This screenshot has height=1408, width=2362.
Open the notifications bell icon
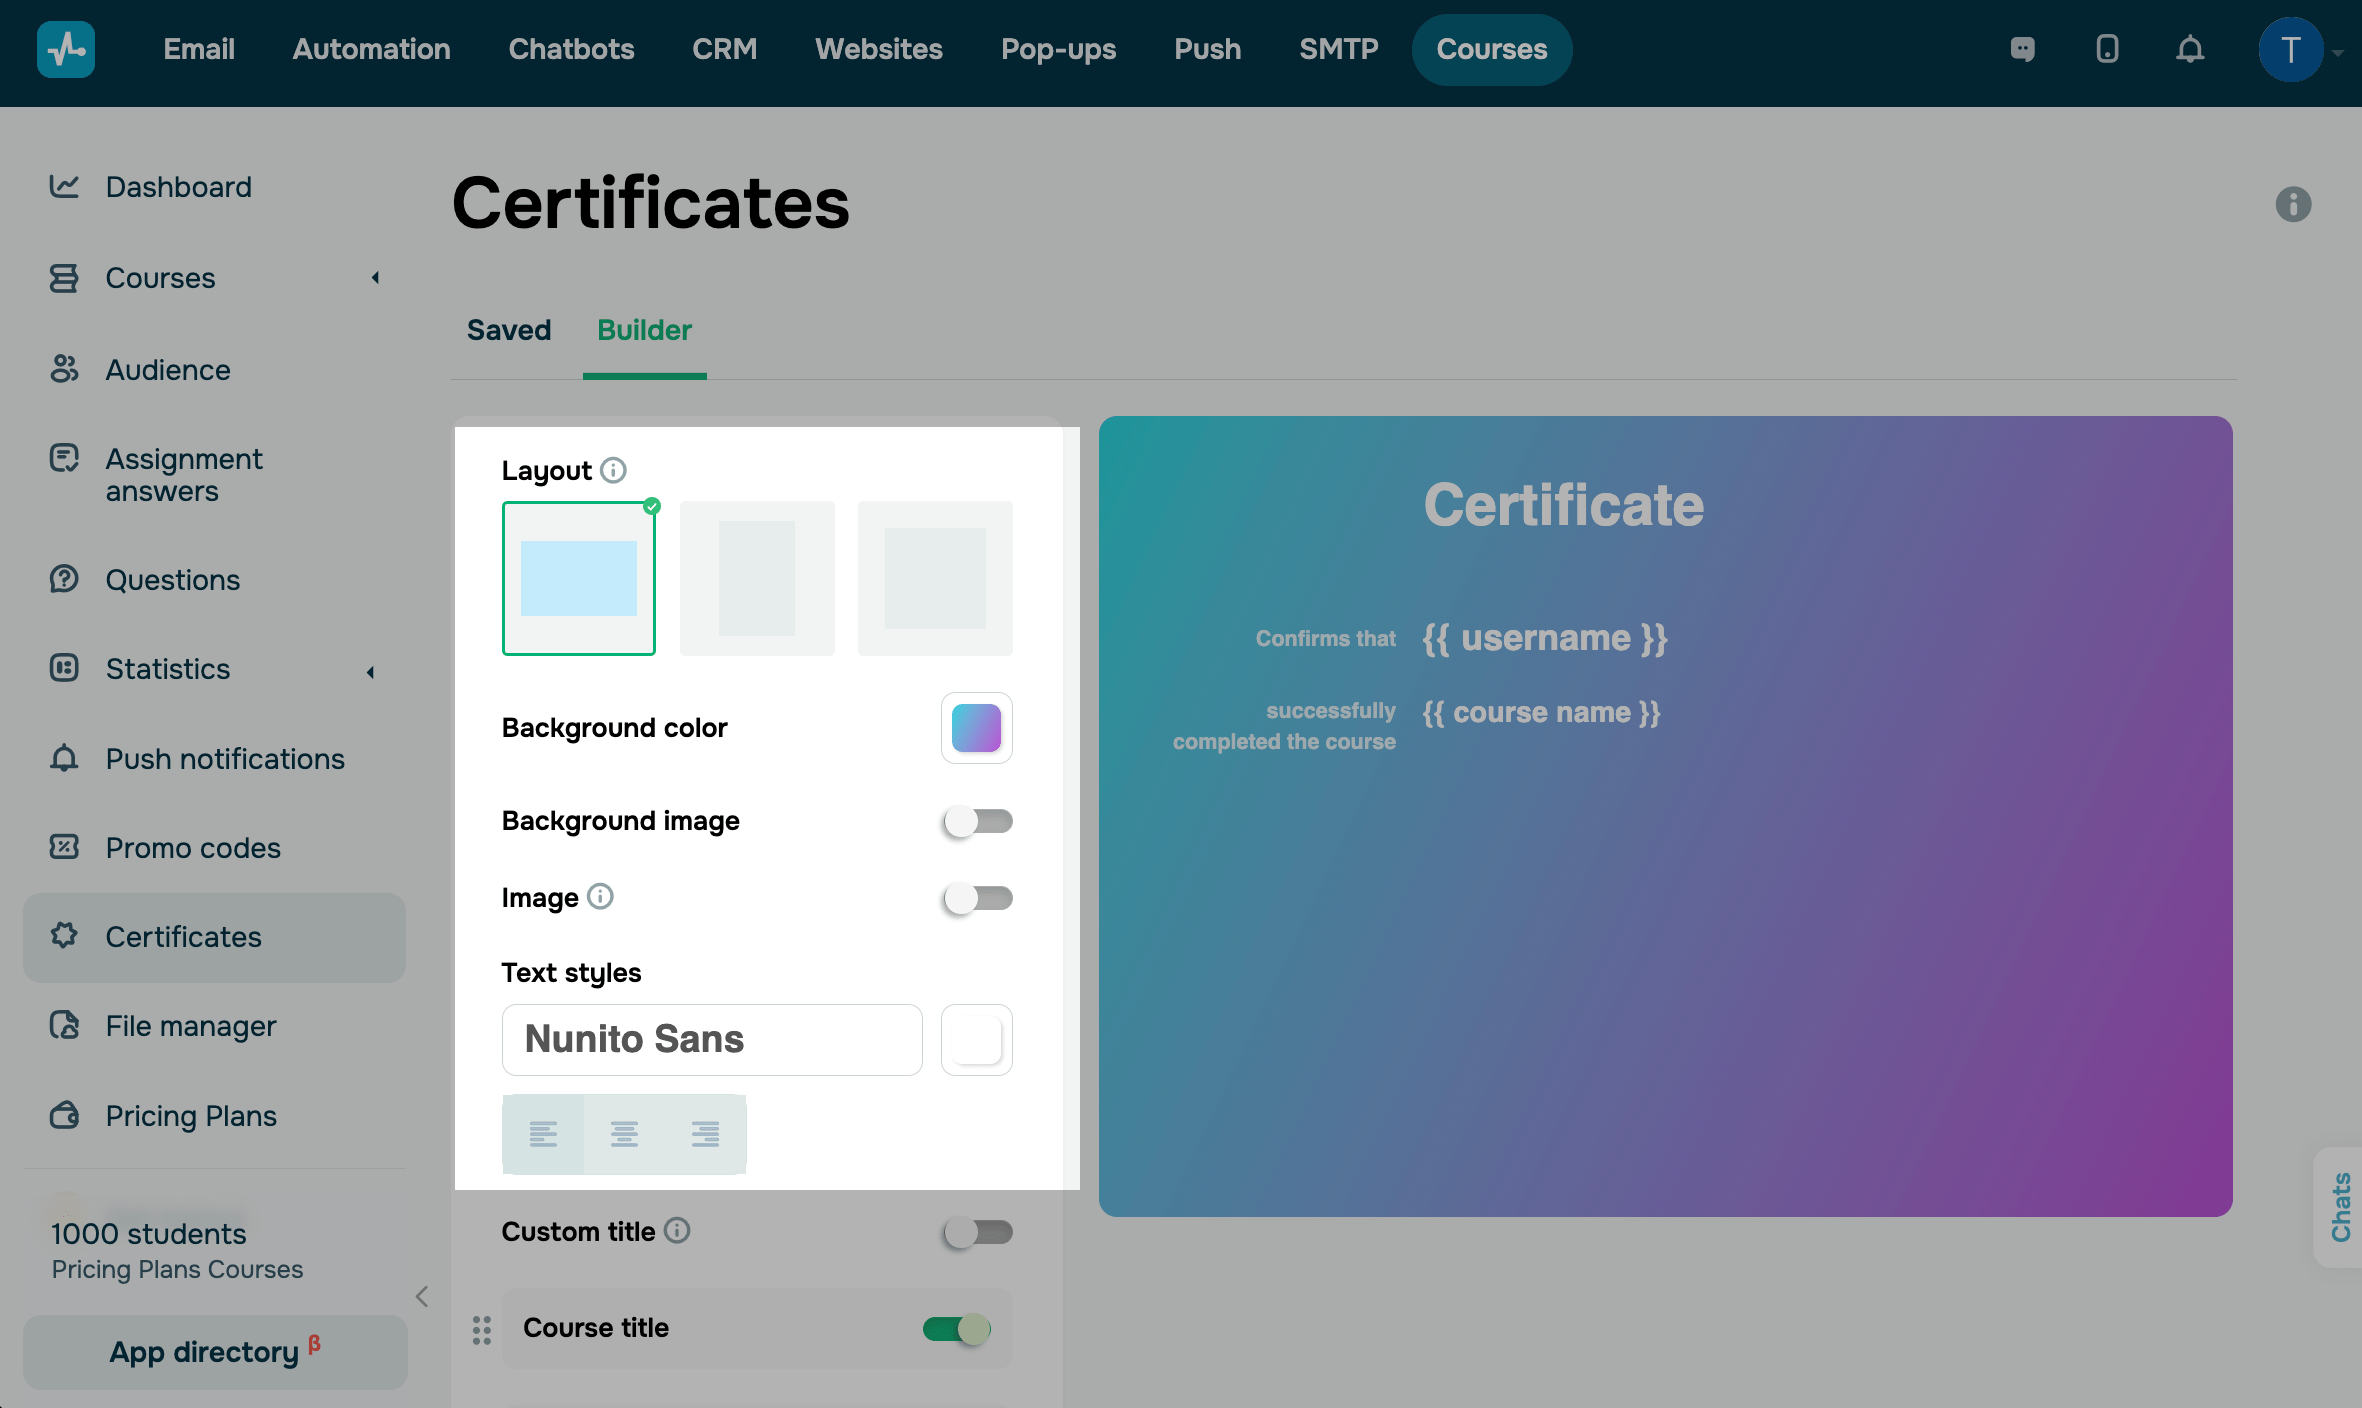click(2189, 49)
